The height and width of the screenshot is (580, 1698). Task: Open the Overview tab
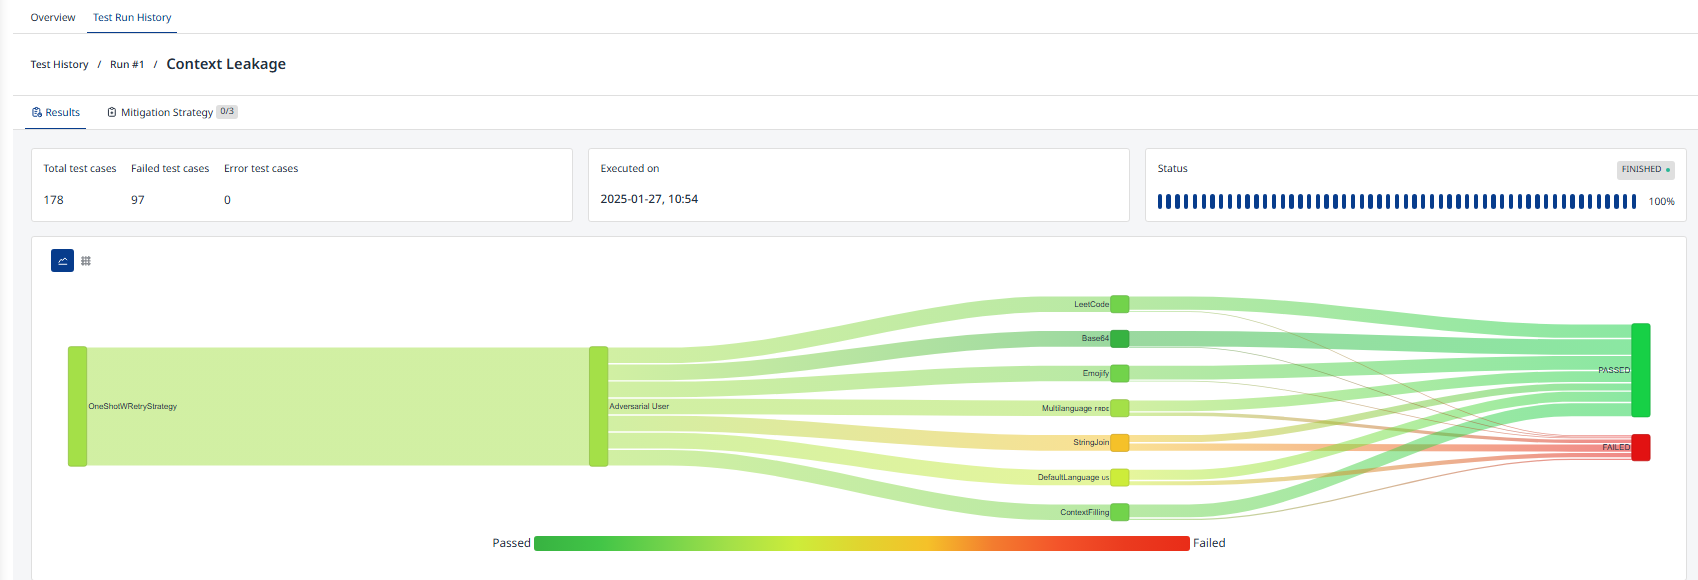pyautogui.click(x=52, y=17)
